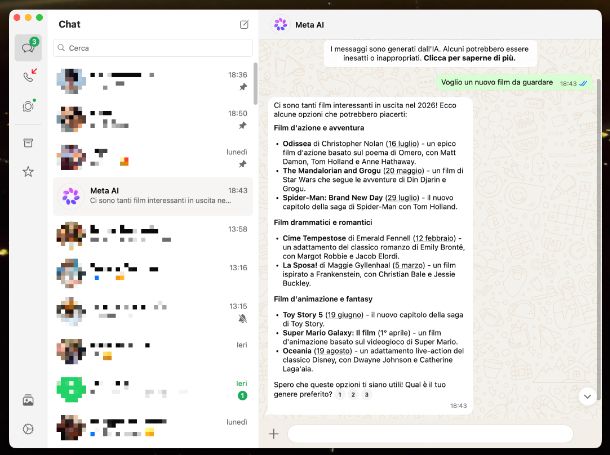610x455 pixels.
Task: Click the pin icon on the 18:50 chat
Action: point(243,126)
